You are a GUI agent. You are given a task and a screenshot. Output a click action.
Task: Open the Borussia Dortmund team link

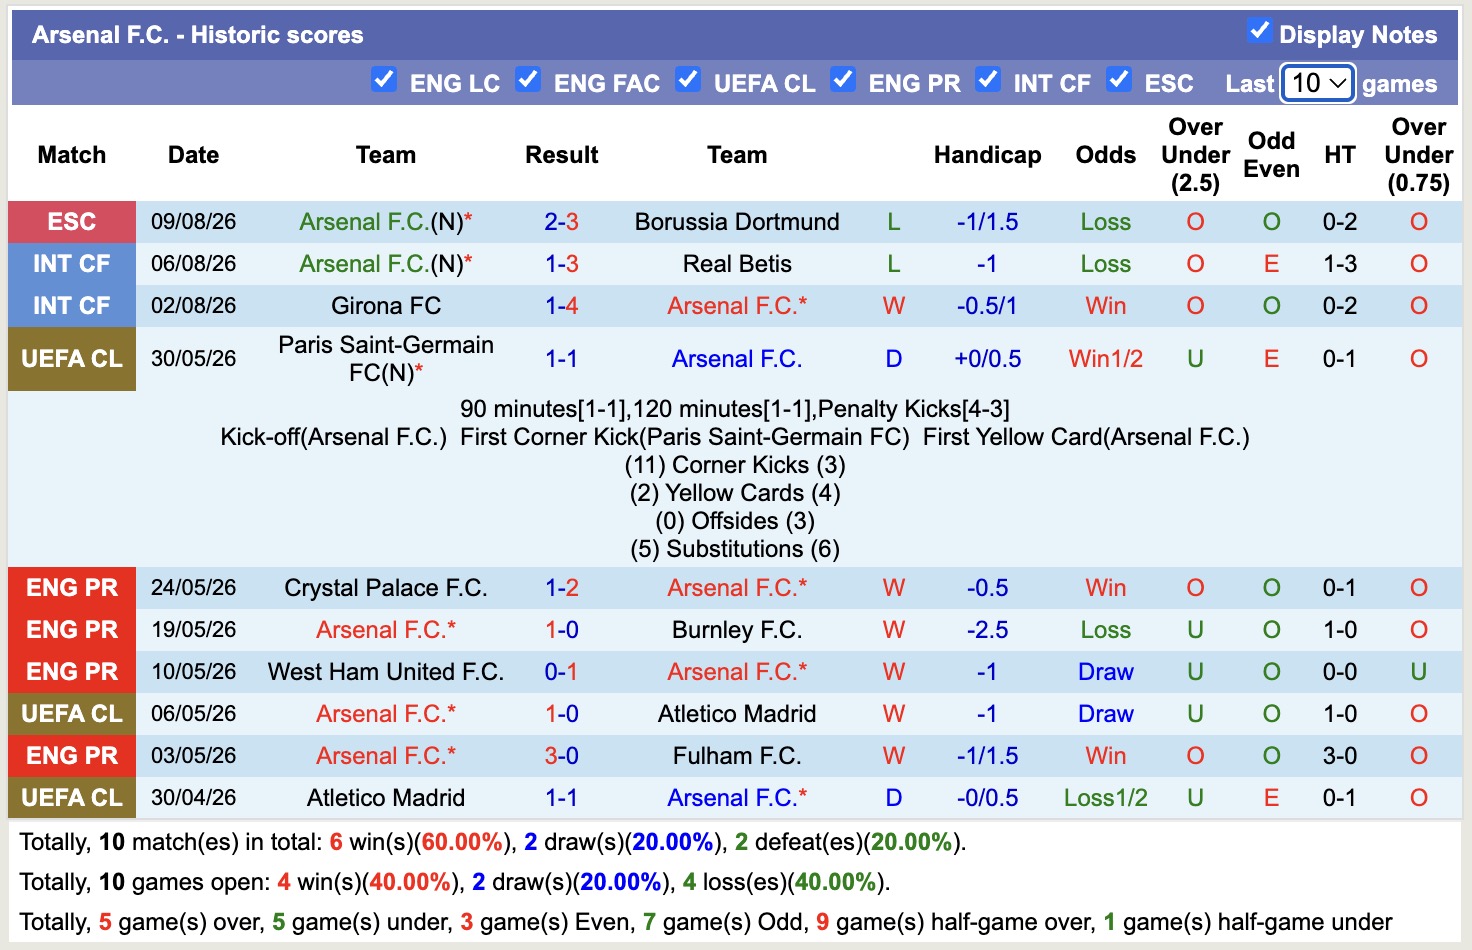[737, 222]
